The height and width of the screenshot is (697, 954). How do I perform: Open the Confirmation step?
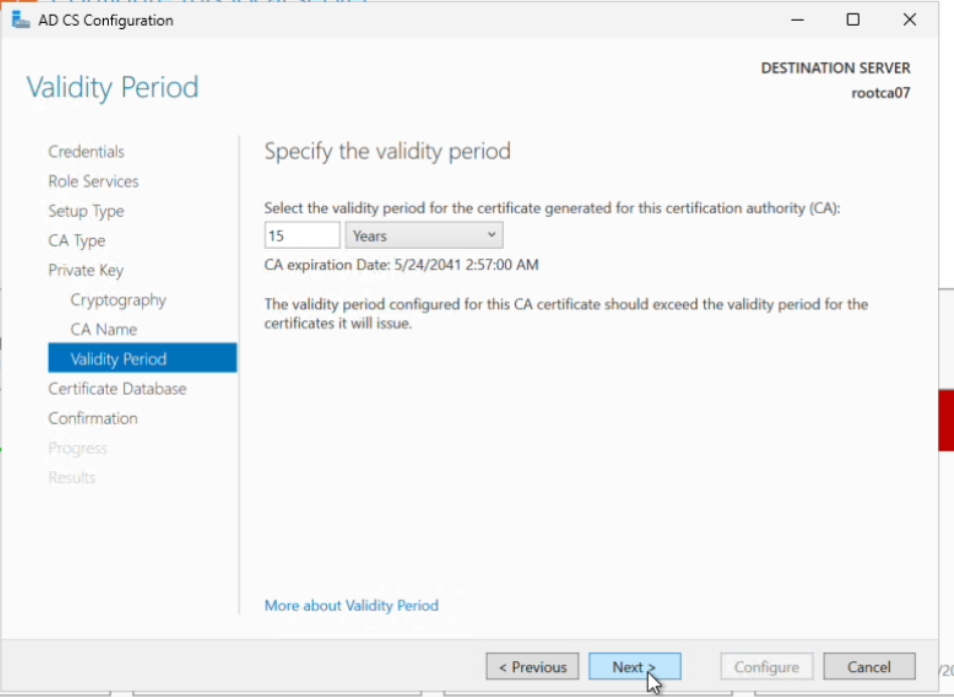coord(93,418)
